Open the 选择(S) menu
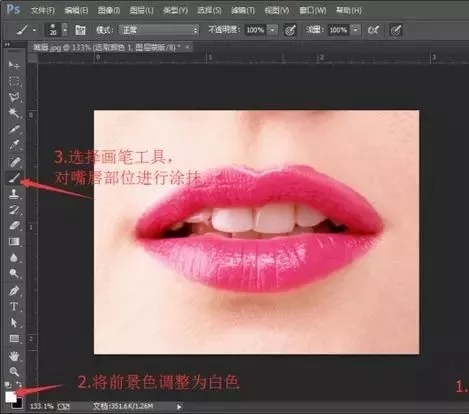This screenshot has width=469, height=414. 209,11
